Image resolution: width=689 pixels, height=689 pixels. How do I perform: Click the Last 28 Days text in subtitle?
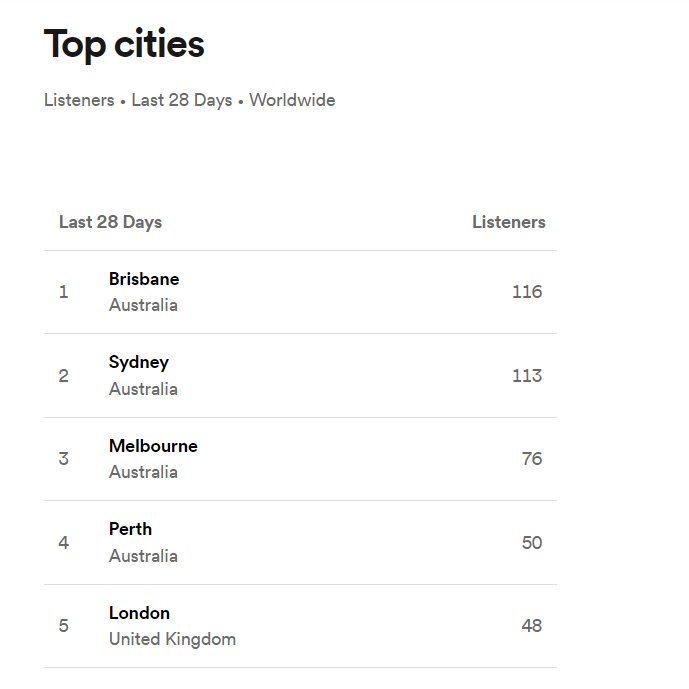(x=182, y=100)
